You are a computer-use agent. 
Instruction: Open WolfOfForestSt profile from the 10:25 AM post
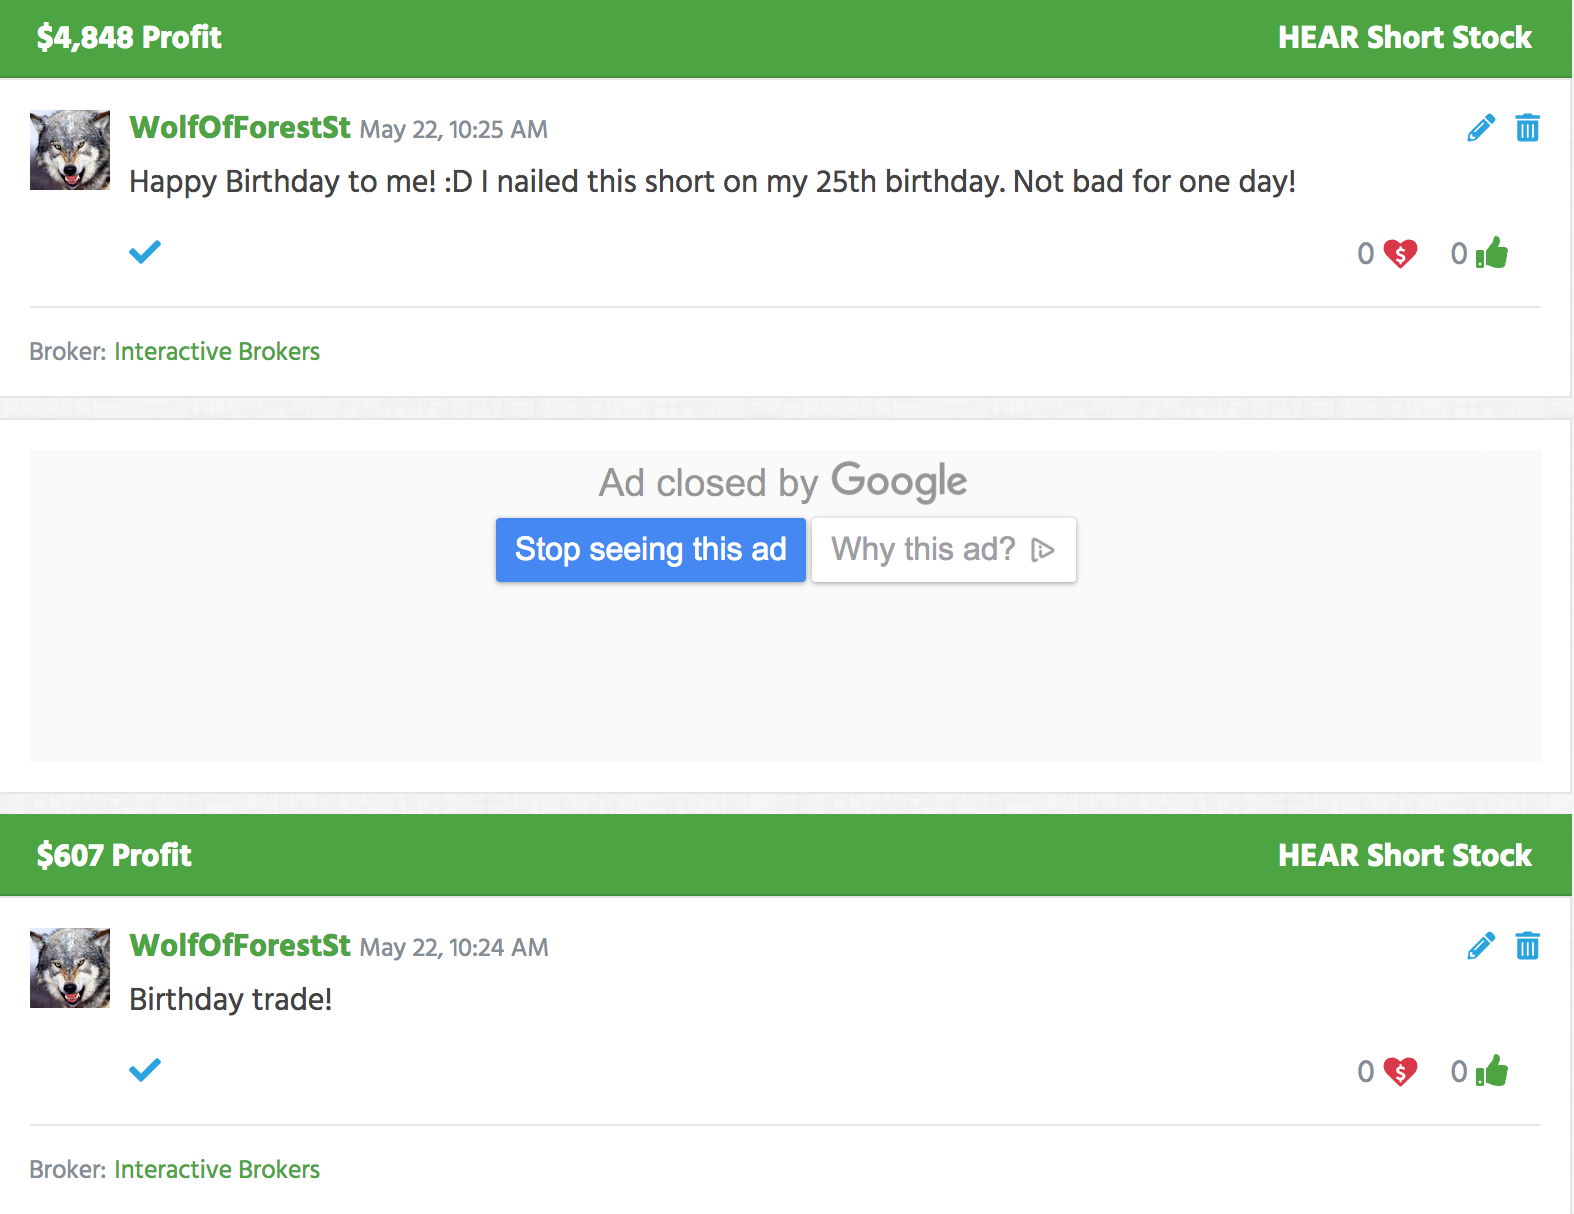pos(240,128)
